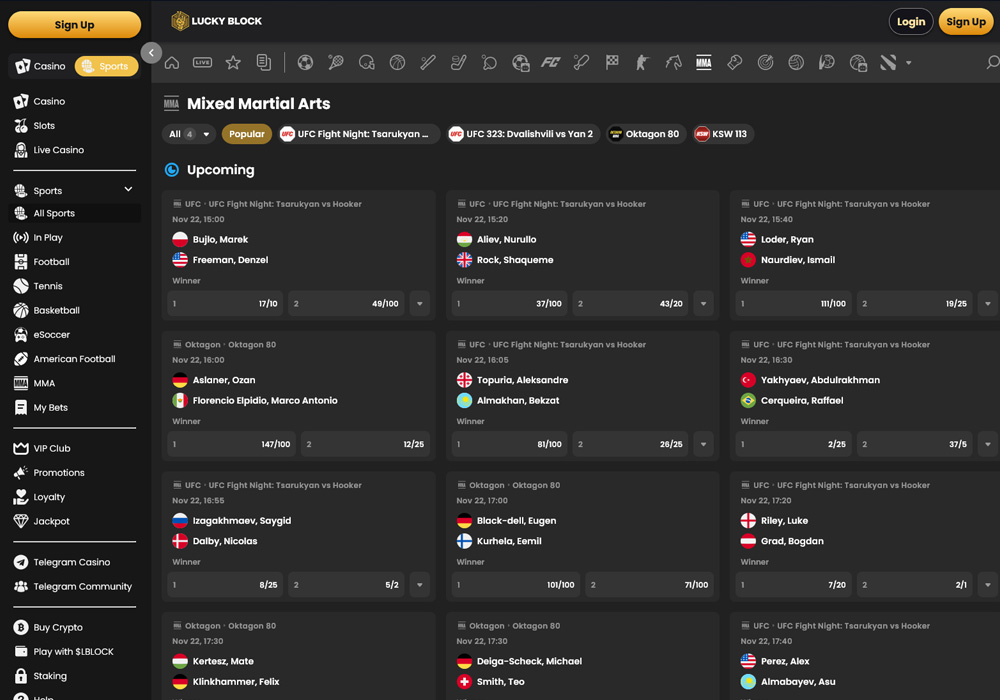Click the home icon in sports toolbar
The image size is (1000, 700).
pos(172,63)
